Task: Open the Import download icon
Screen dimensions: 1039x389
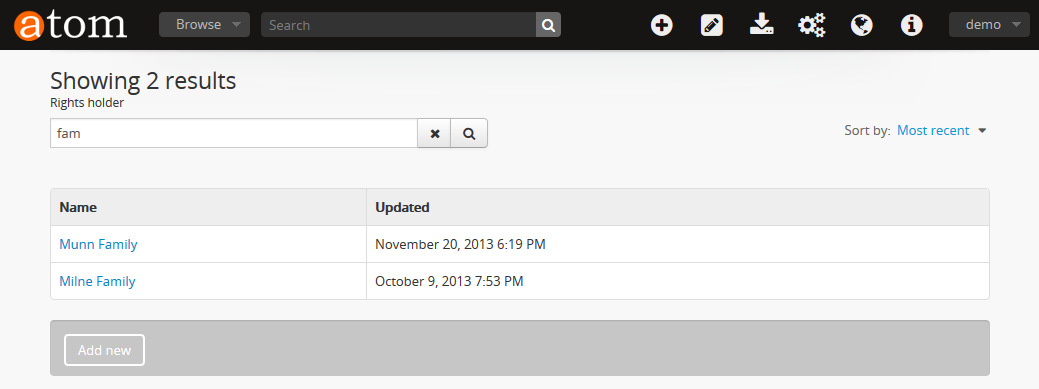Action: [x=761, y=25]
